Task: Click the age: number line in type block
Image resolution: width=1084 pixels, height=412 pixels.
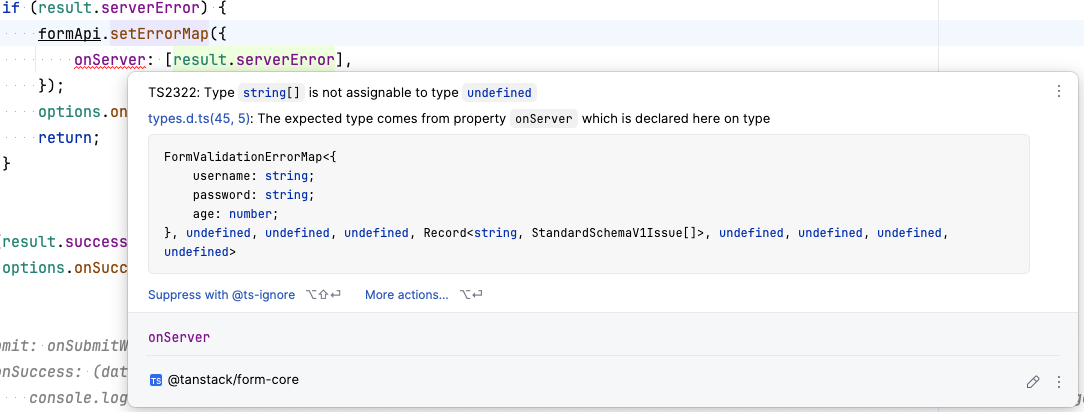Action: click(x=235, y=214)
